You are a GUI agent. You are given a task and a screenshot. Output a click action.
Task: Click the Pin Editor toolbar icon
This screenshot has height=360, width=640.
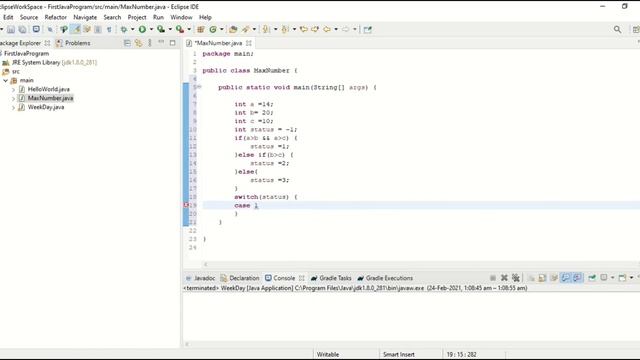click(x=367, y=29)
